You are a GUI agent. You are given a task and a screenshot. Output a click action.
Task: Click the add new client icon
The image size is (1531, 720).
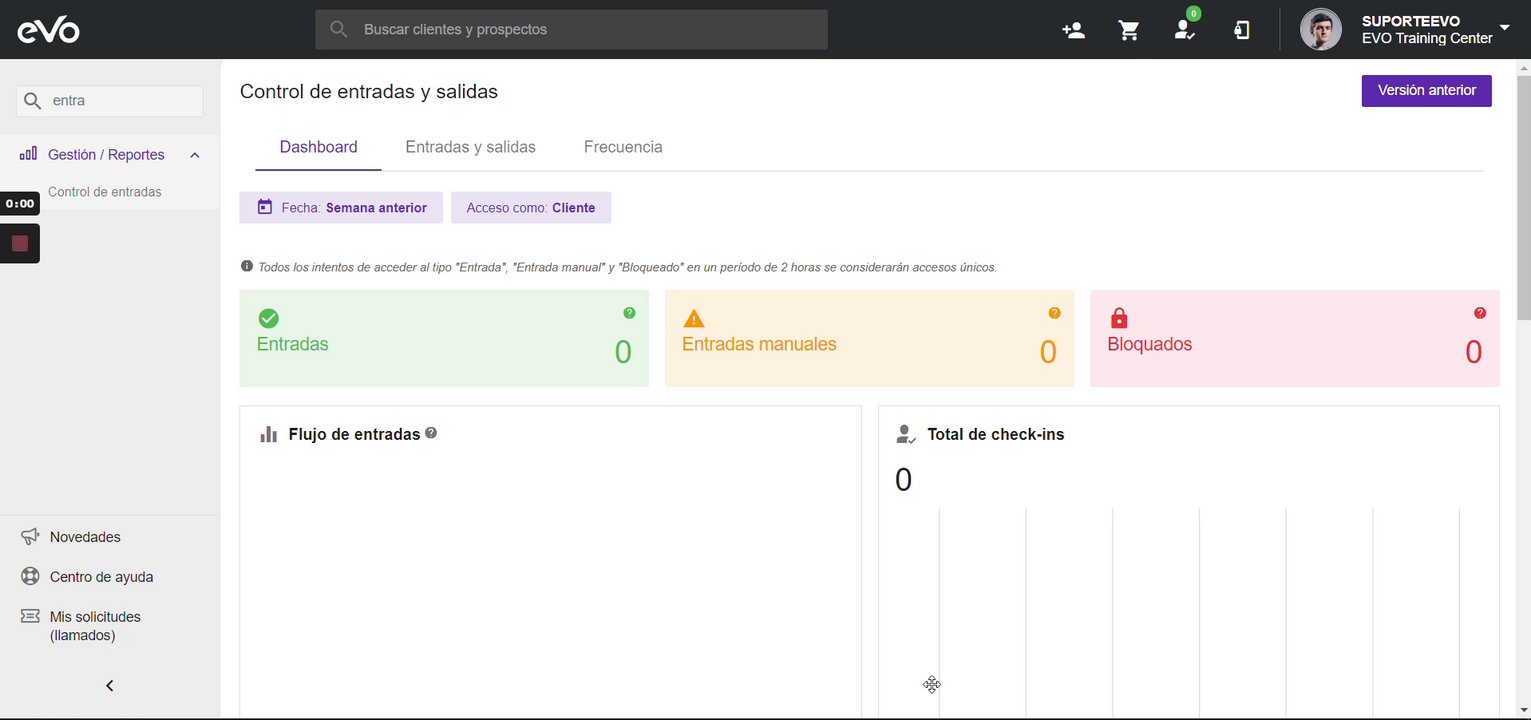click(1073, 30)
